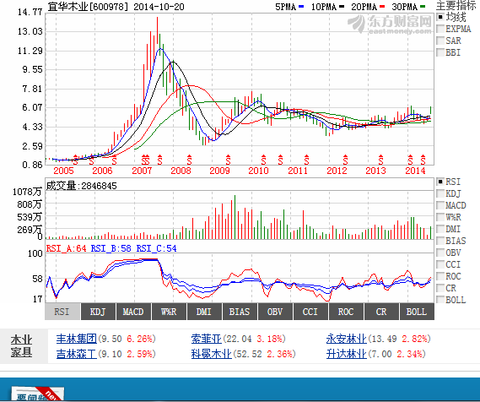480x402 pixels.
Task: Click the 成交量:2846845 volume label
Action: 81,186
